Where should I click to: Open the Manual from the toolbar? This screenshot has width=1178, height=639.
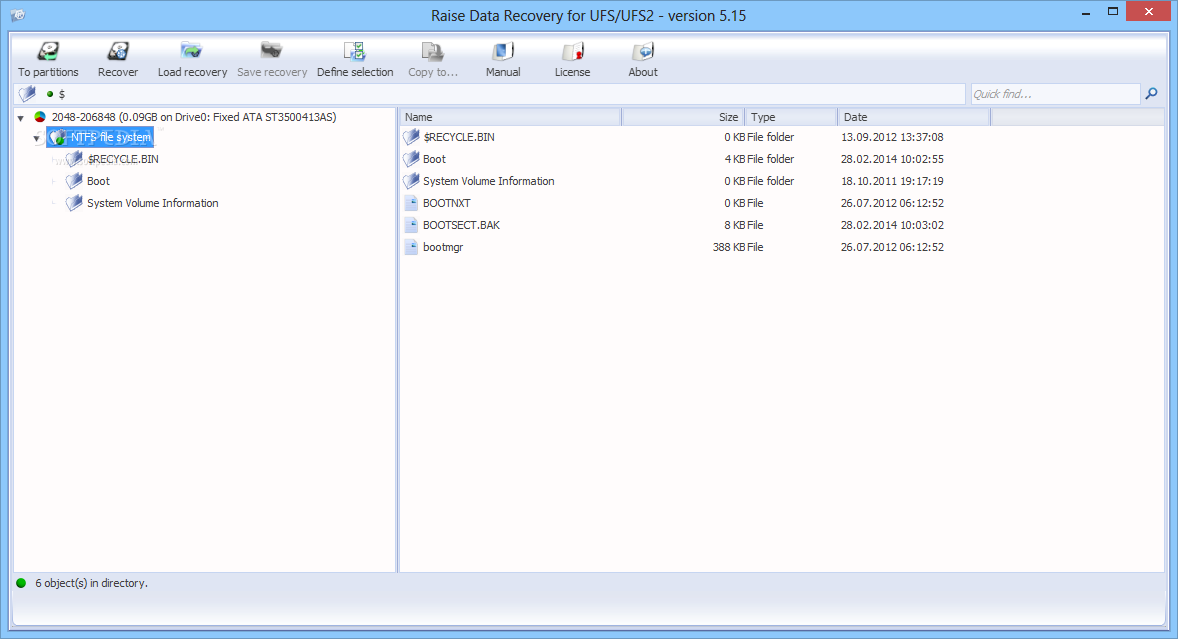[503, 51]
